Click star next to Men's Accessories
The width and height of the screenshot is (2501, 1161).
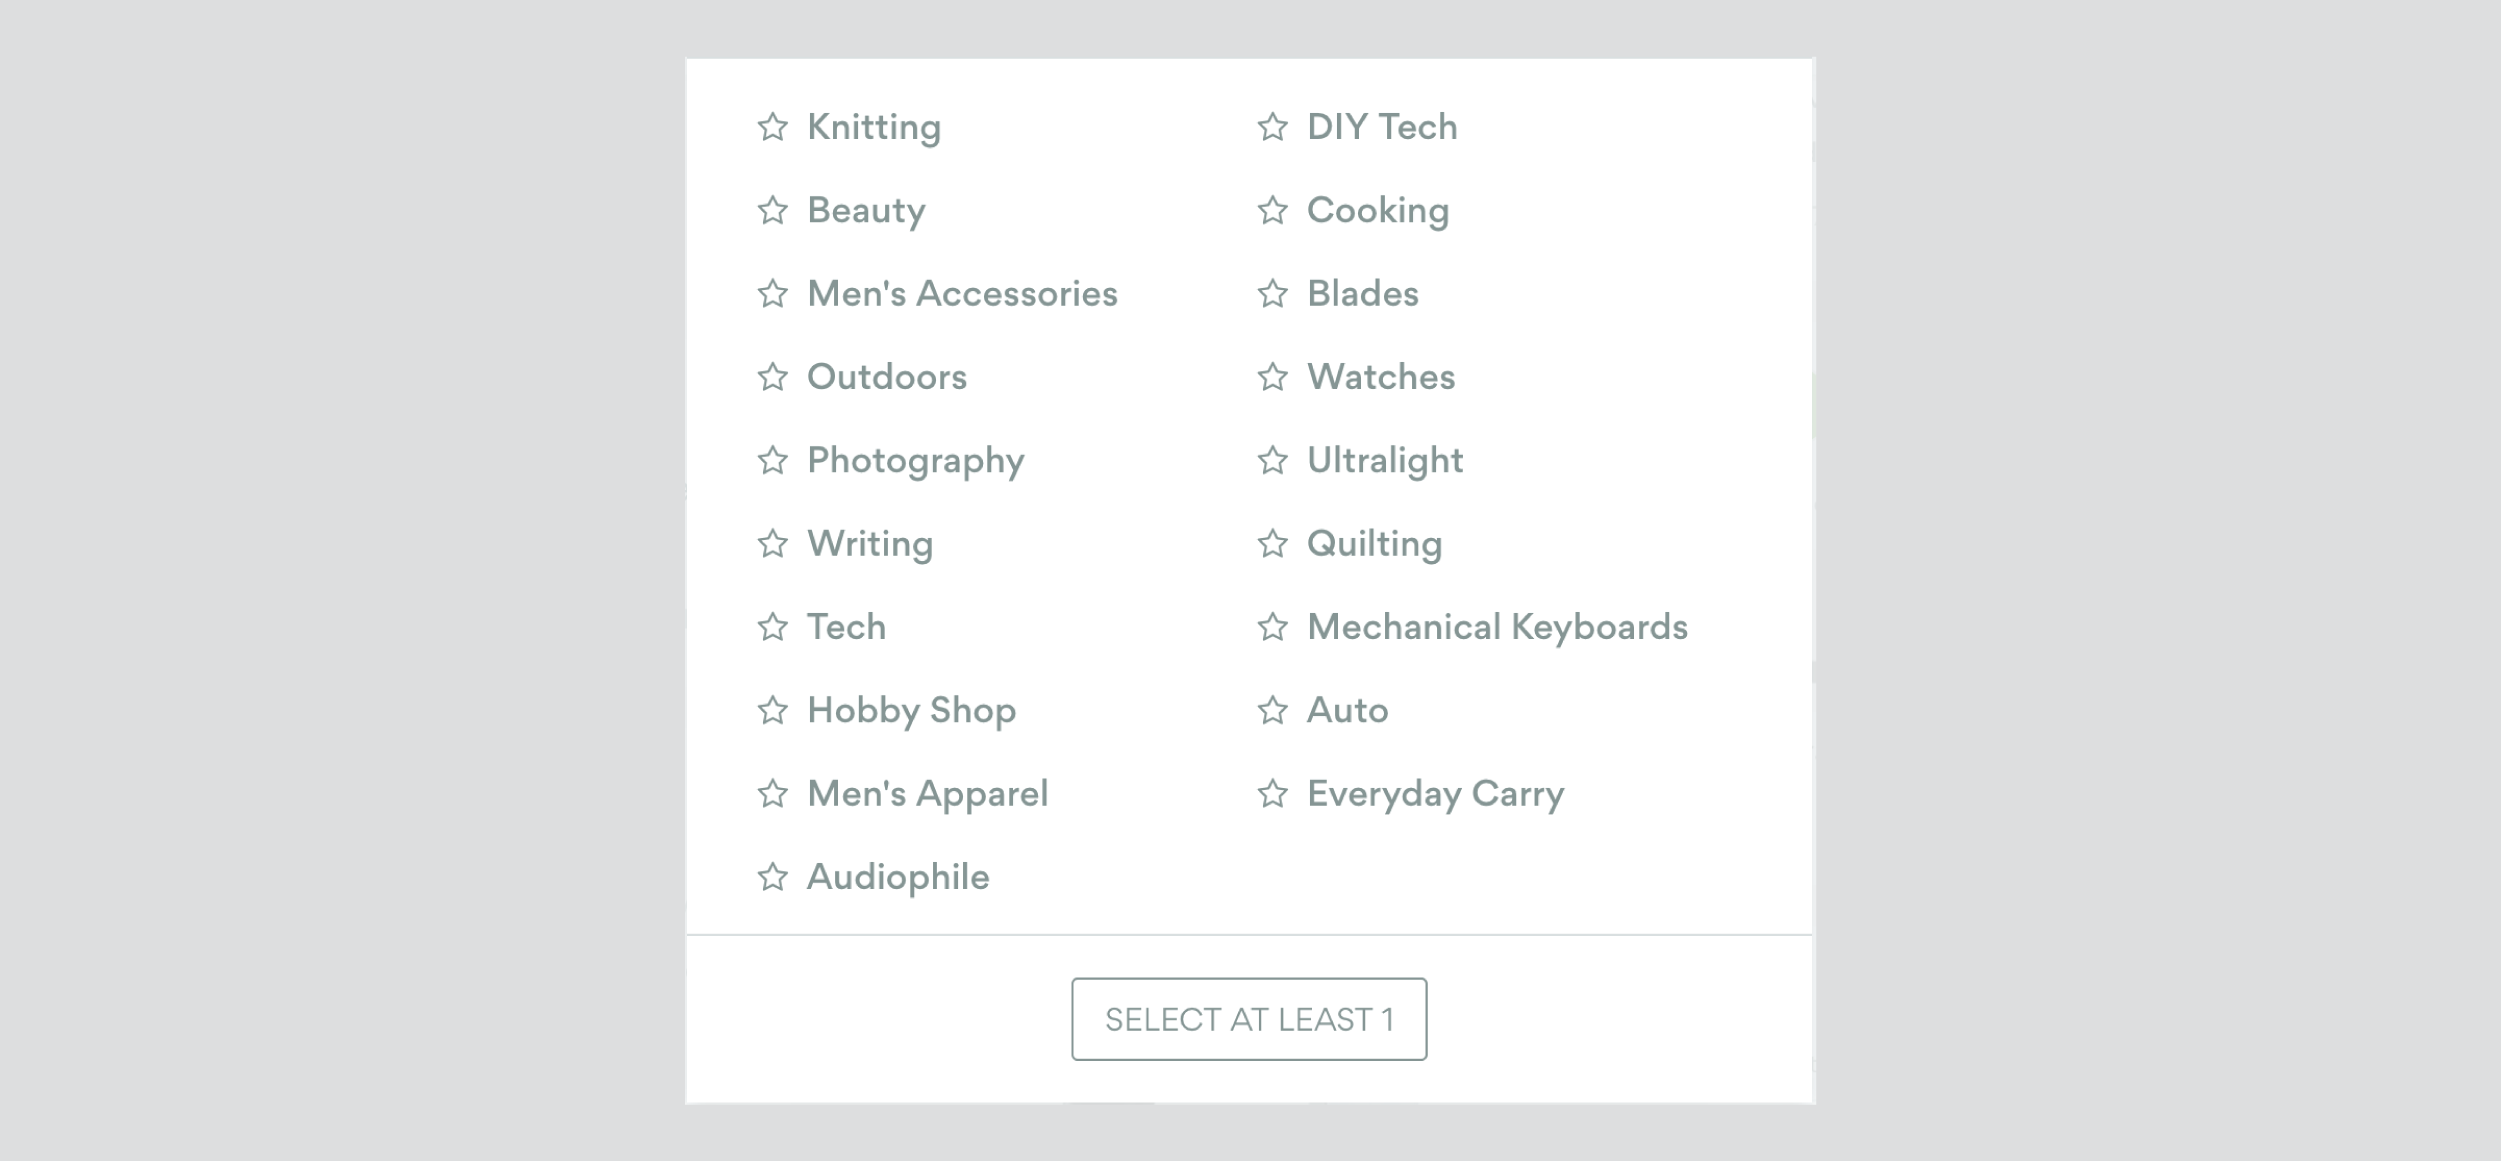pyautogui.click(x=772, y=294)
